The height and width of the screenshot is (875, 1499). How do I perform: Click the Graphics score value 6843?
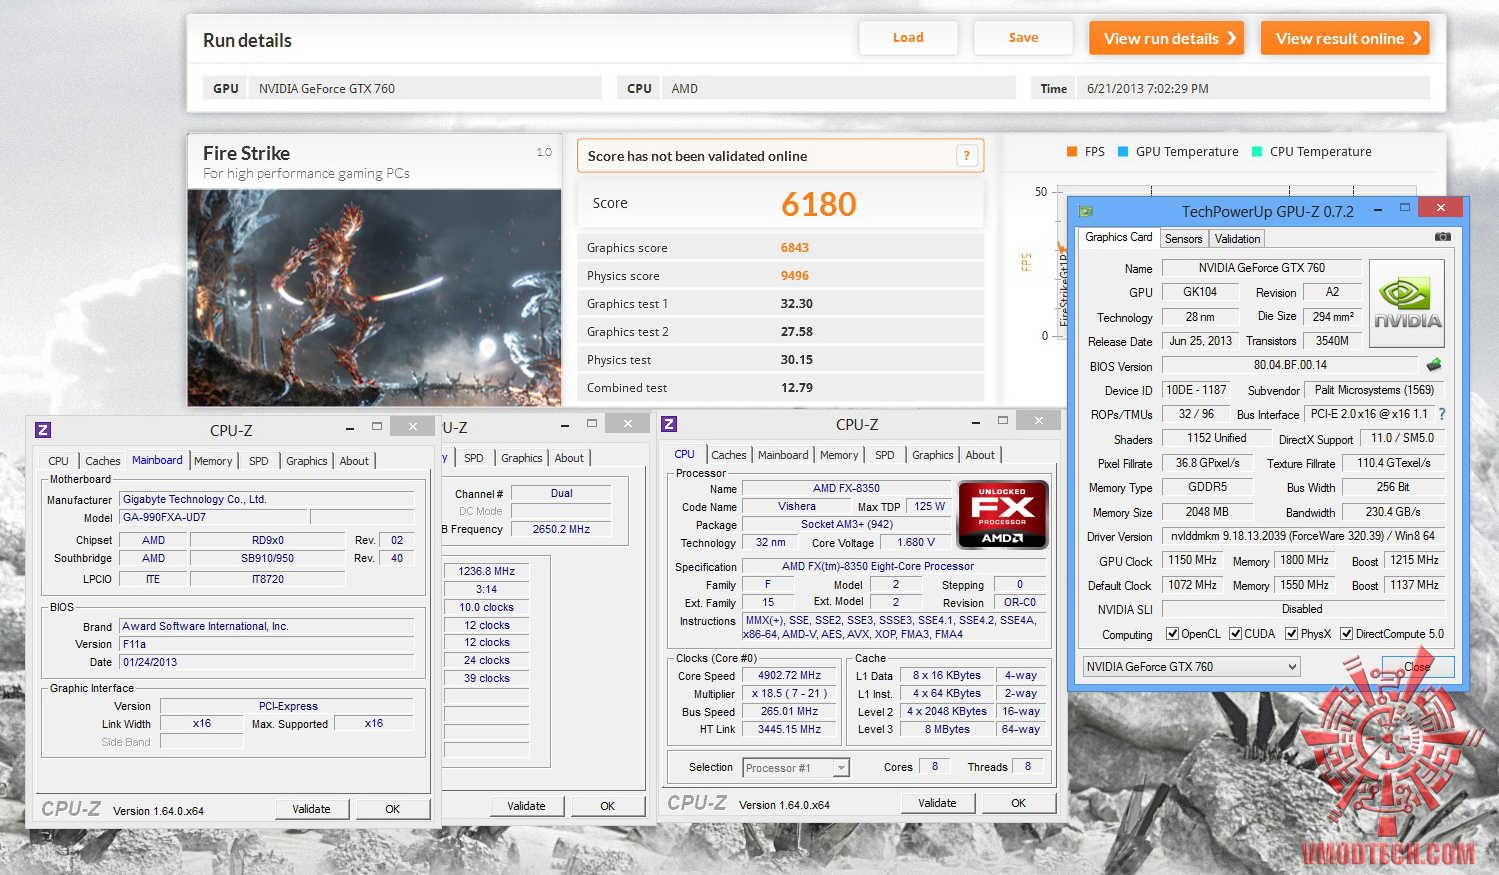[x=795, y=248]
